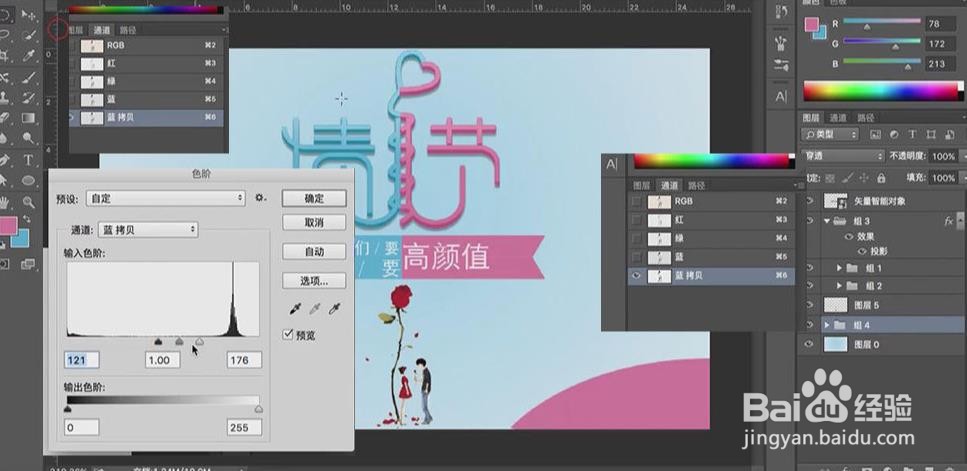967x471 pixels.
Task: Switch to 图层 tab in the floating Channels panel
Action: coord(641,185)
